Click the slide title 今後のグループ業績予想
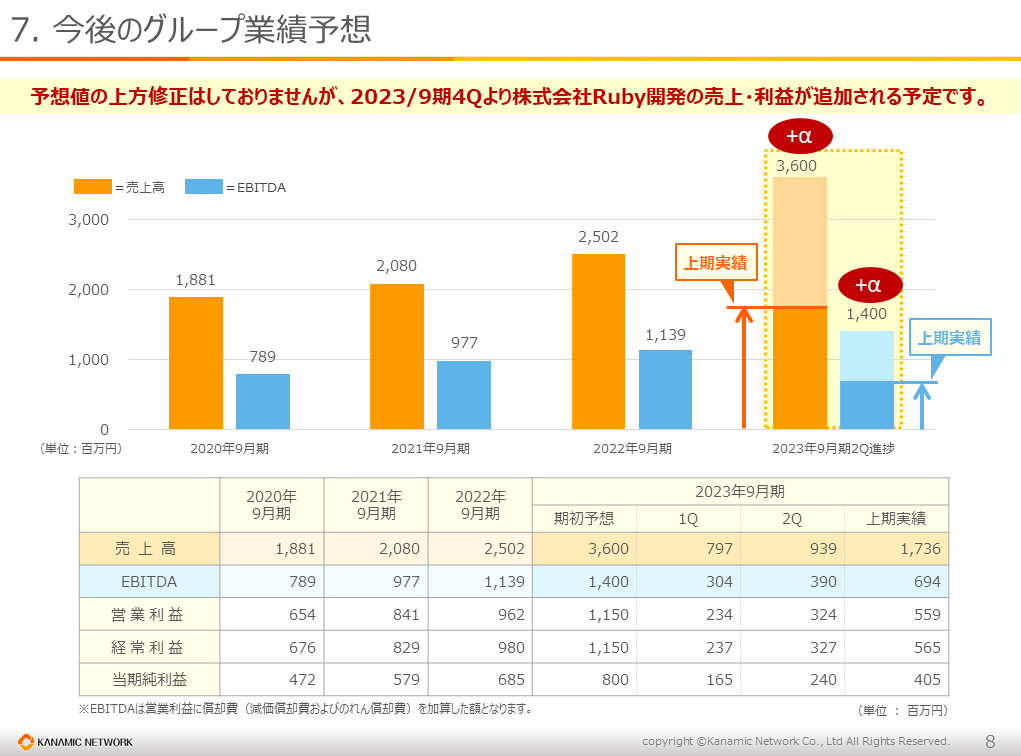The height and width of the screenshot is (756, 1021). click(212, 29)
